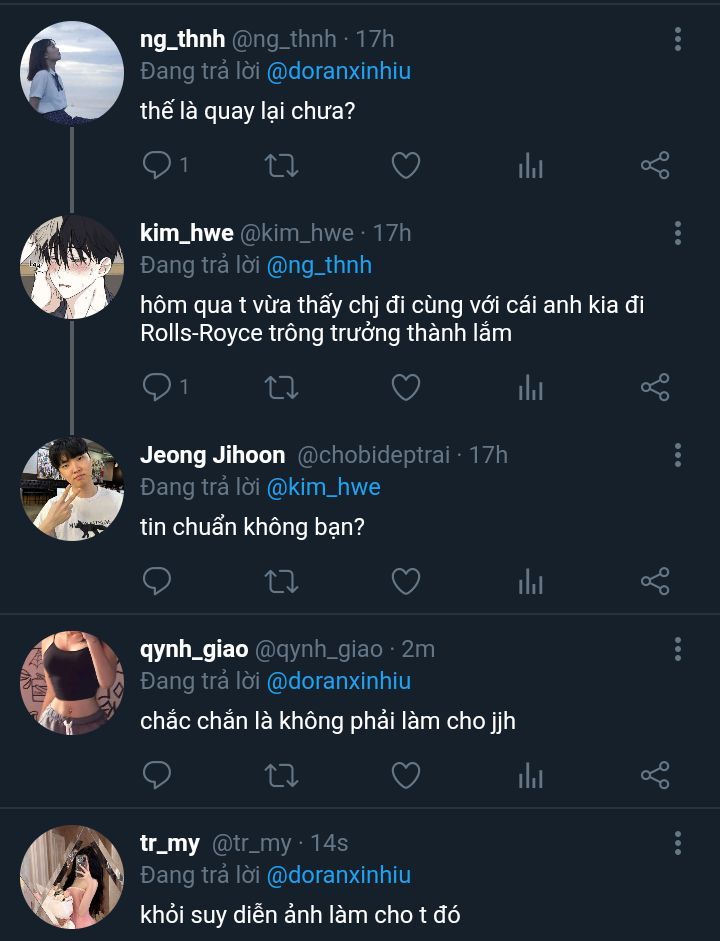
Task: Retweet qynh_giao's reply
Action: coord(281,775)
